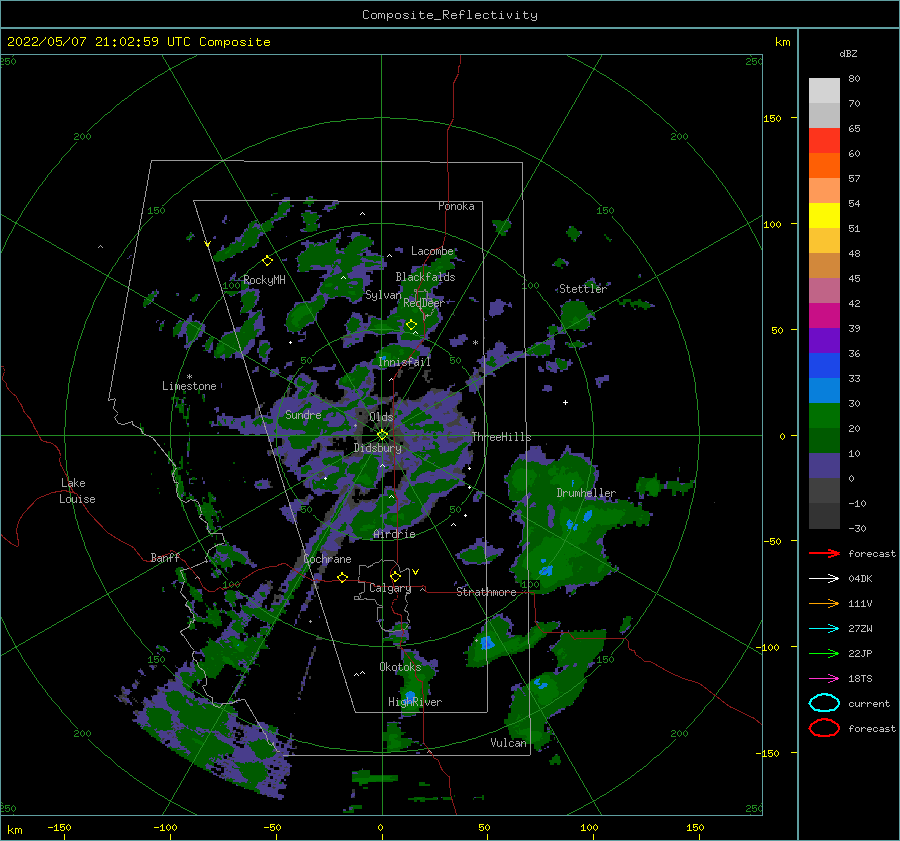Image resolution: width=900 pixels, height=841 pixels.
Task: Click the Blackfalds town label
Action: click(425, 277)
